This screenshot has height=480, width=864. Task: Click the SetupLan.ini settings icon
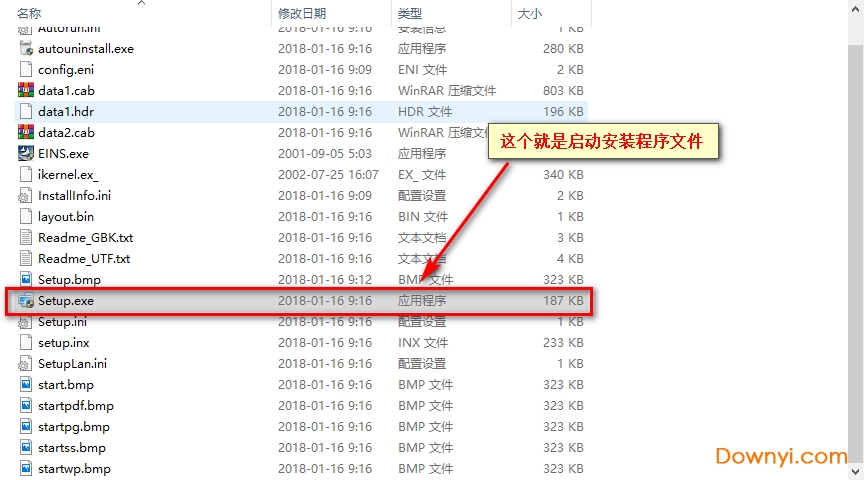click(x=26, y=364)
